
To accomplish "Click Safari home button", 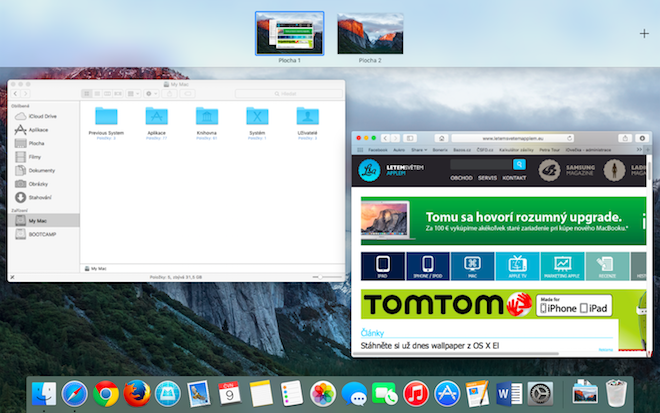I will [x=441, y=138].
